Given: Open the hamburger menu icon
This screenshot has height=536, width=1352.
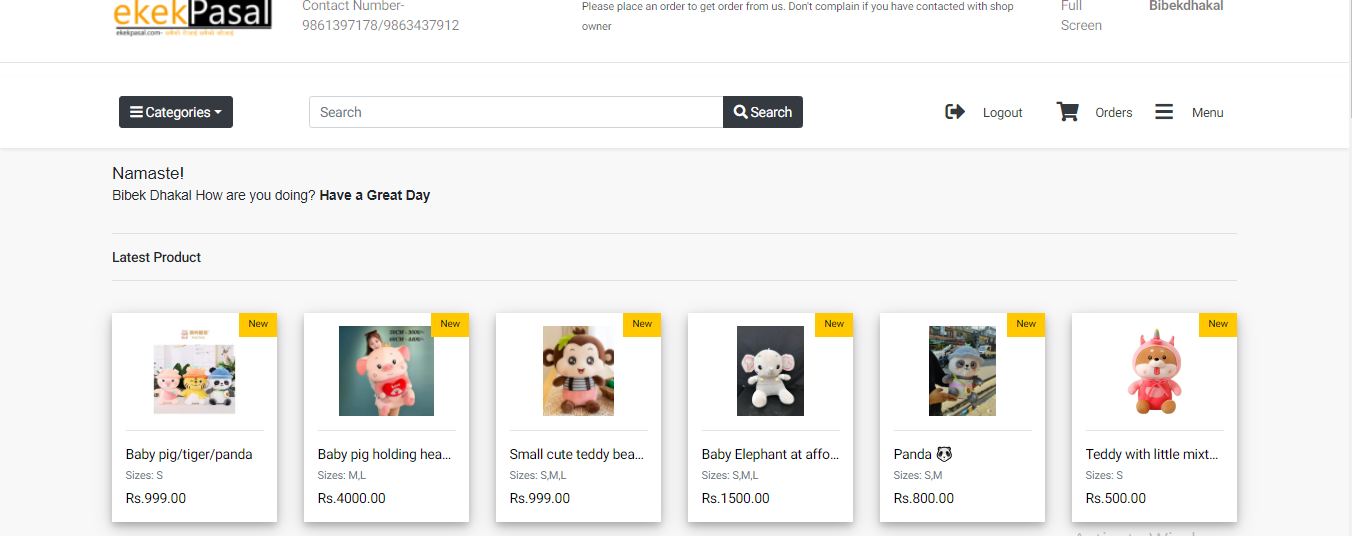Looking at the screenshot, I should pos(1164,112).
